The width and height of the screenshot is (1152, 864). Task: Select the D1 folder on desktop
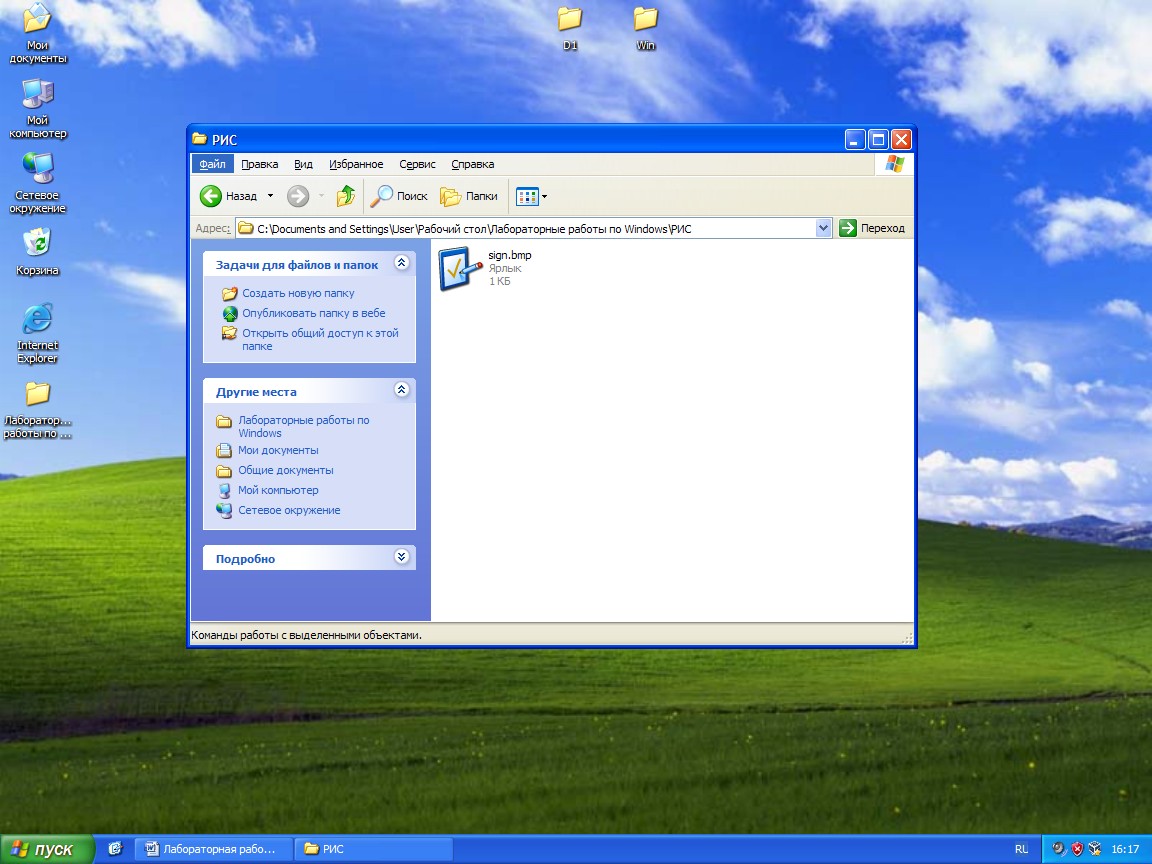(x=570, y=28)
